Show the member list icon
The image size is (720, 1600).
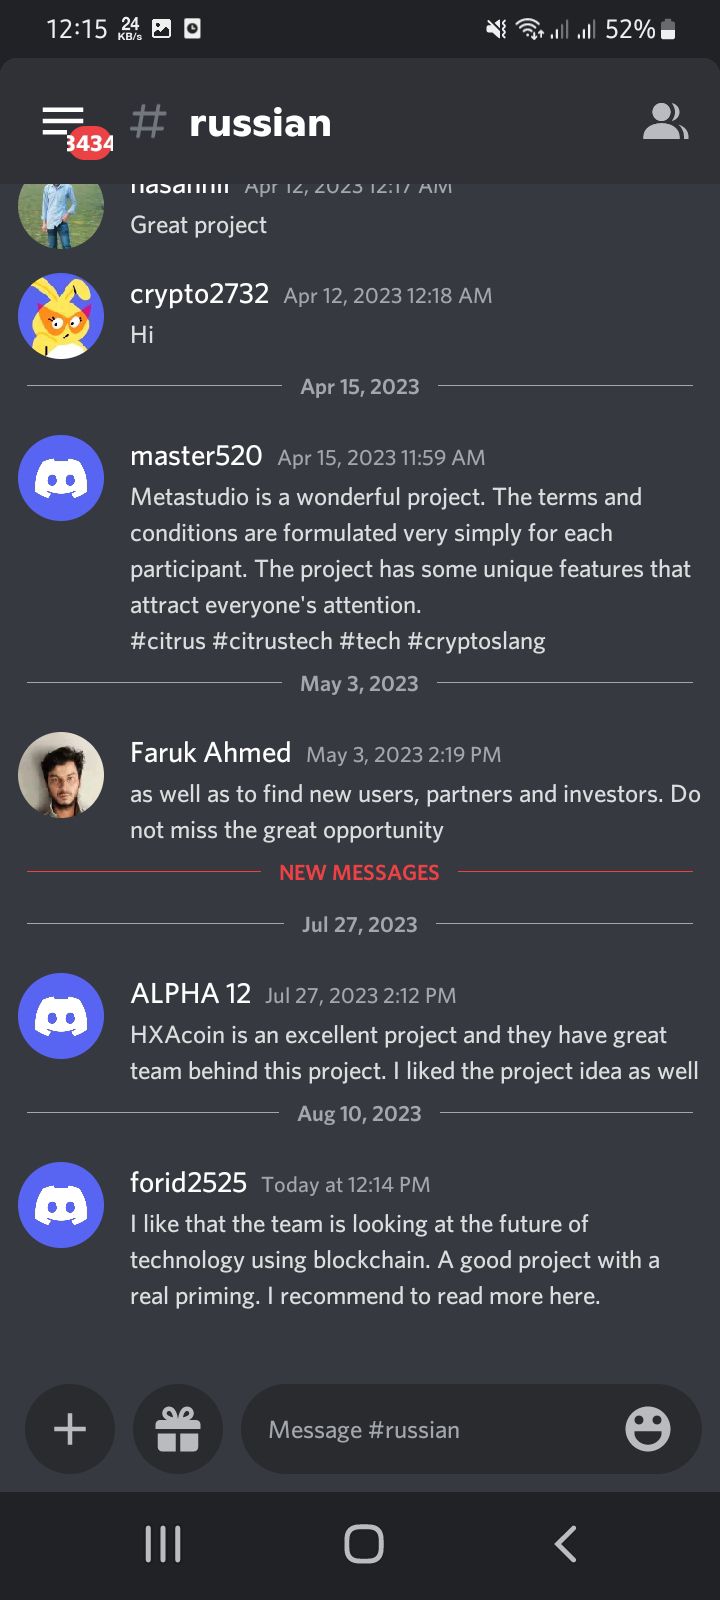tap(665, 122)
